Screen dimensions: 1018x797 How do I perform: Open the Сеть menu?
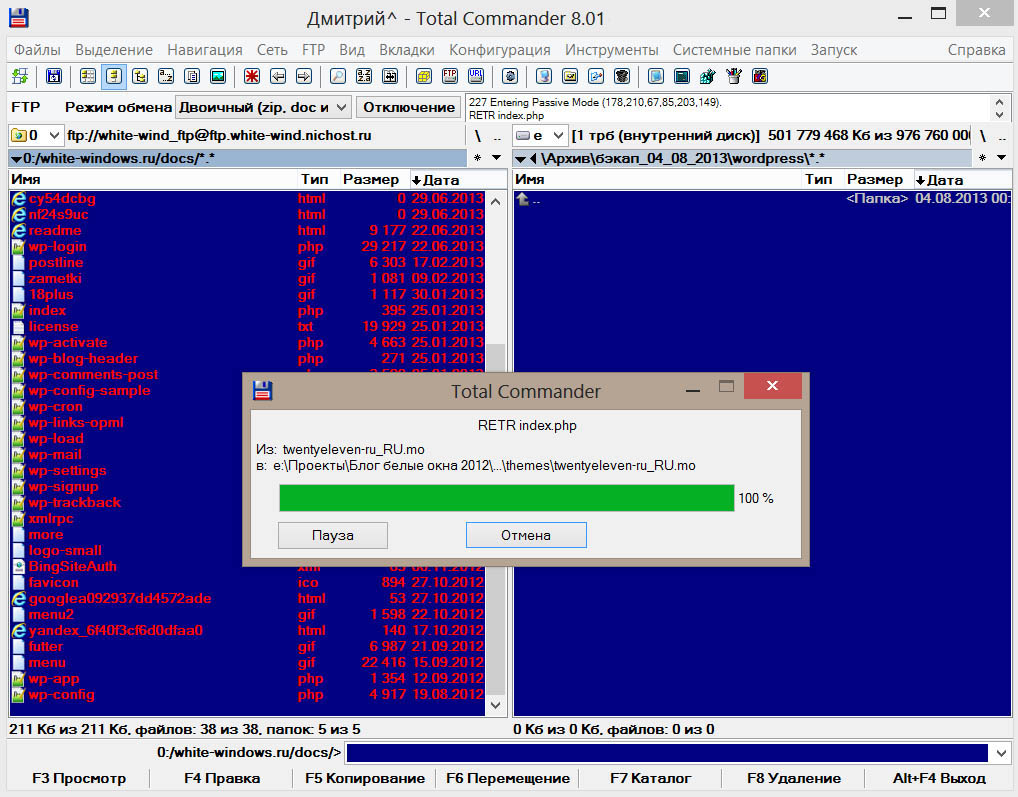(272, 50)
